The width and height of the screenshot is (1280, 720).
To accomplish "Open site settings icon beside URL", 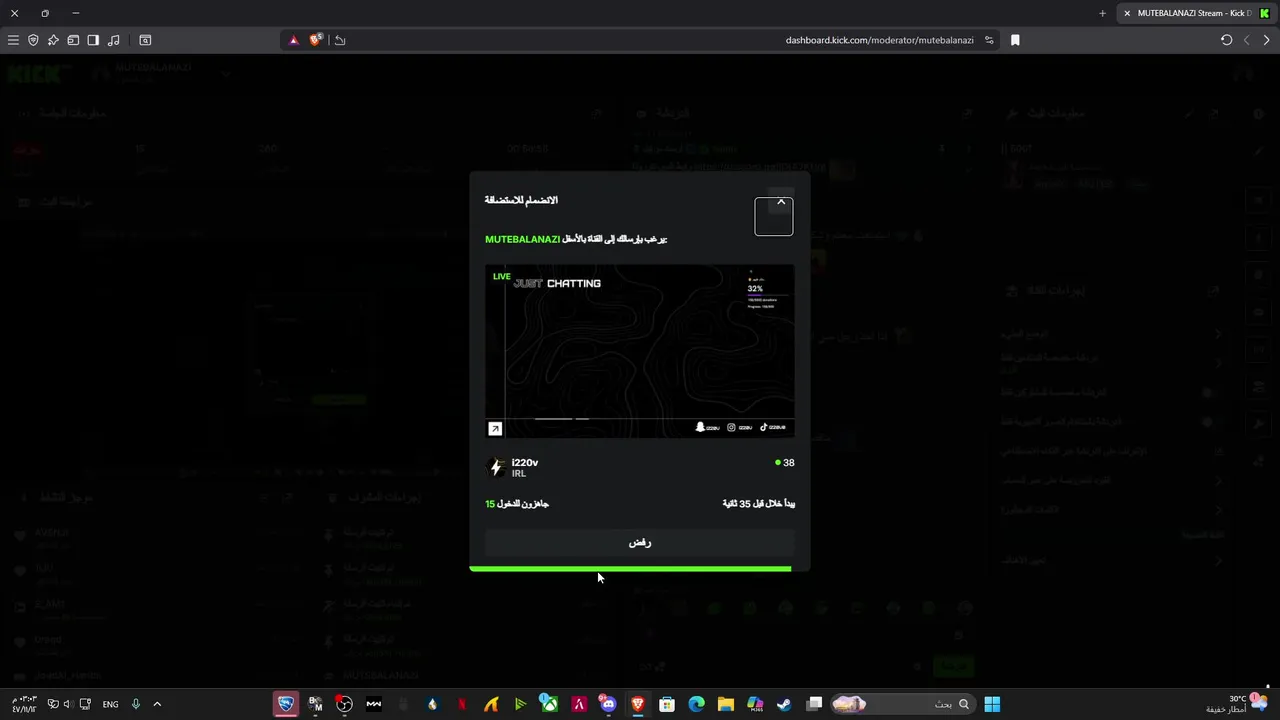I will [x=989, y=40].
